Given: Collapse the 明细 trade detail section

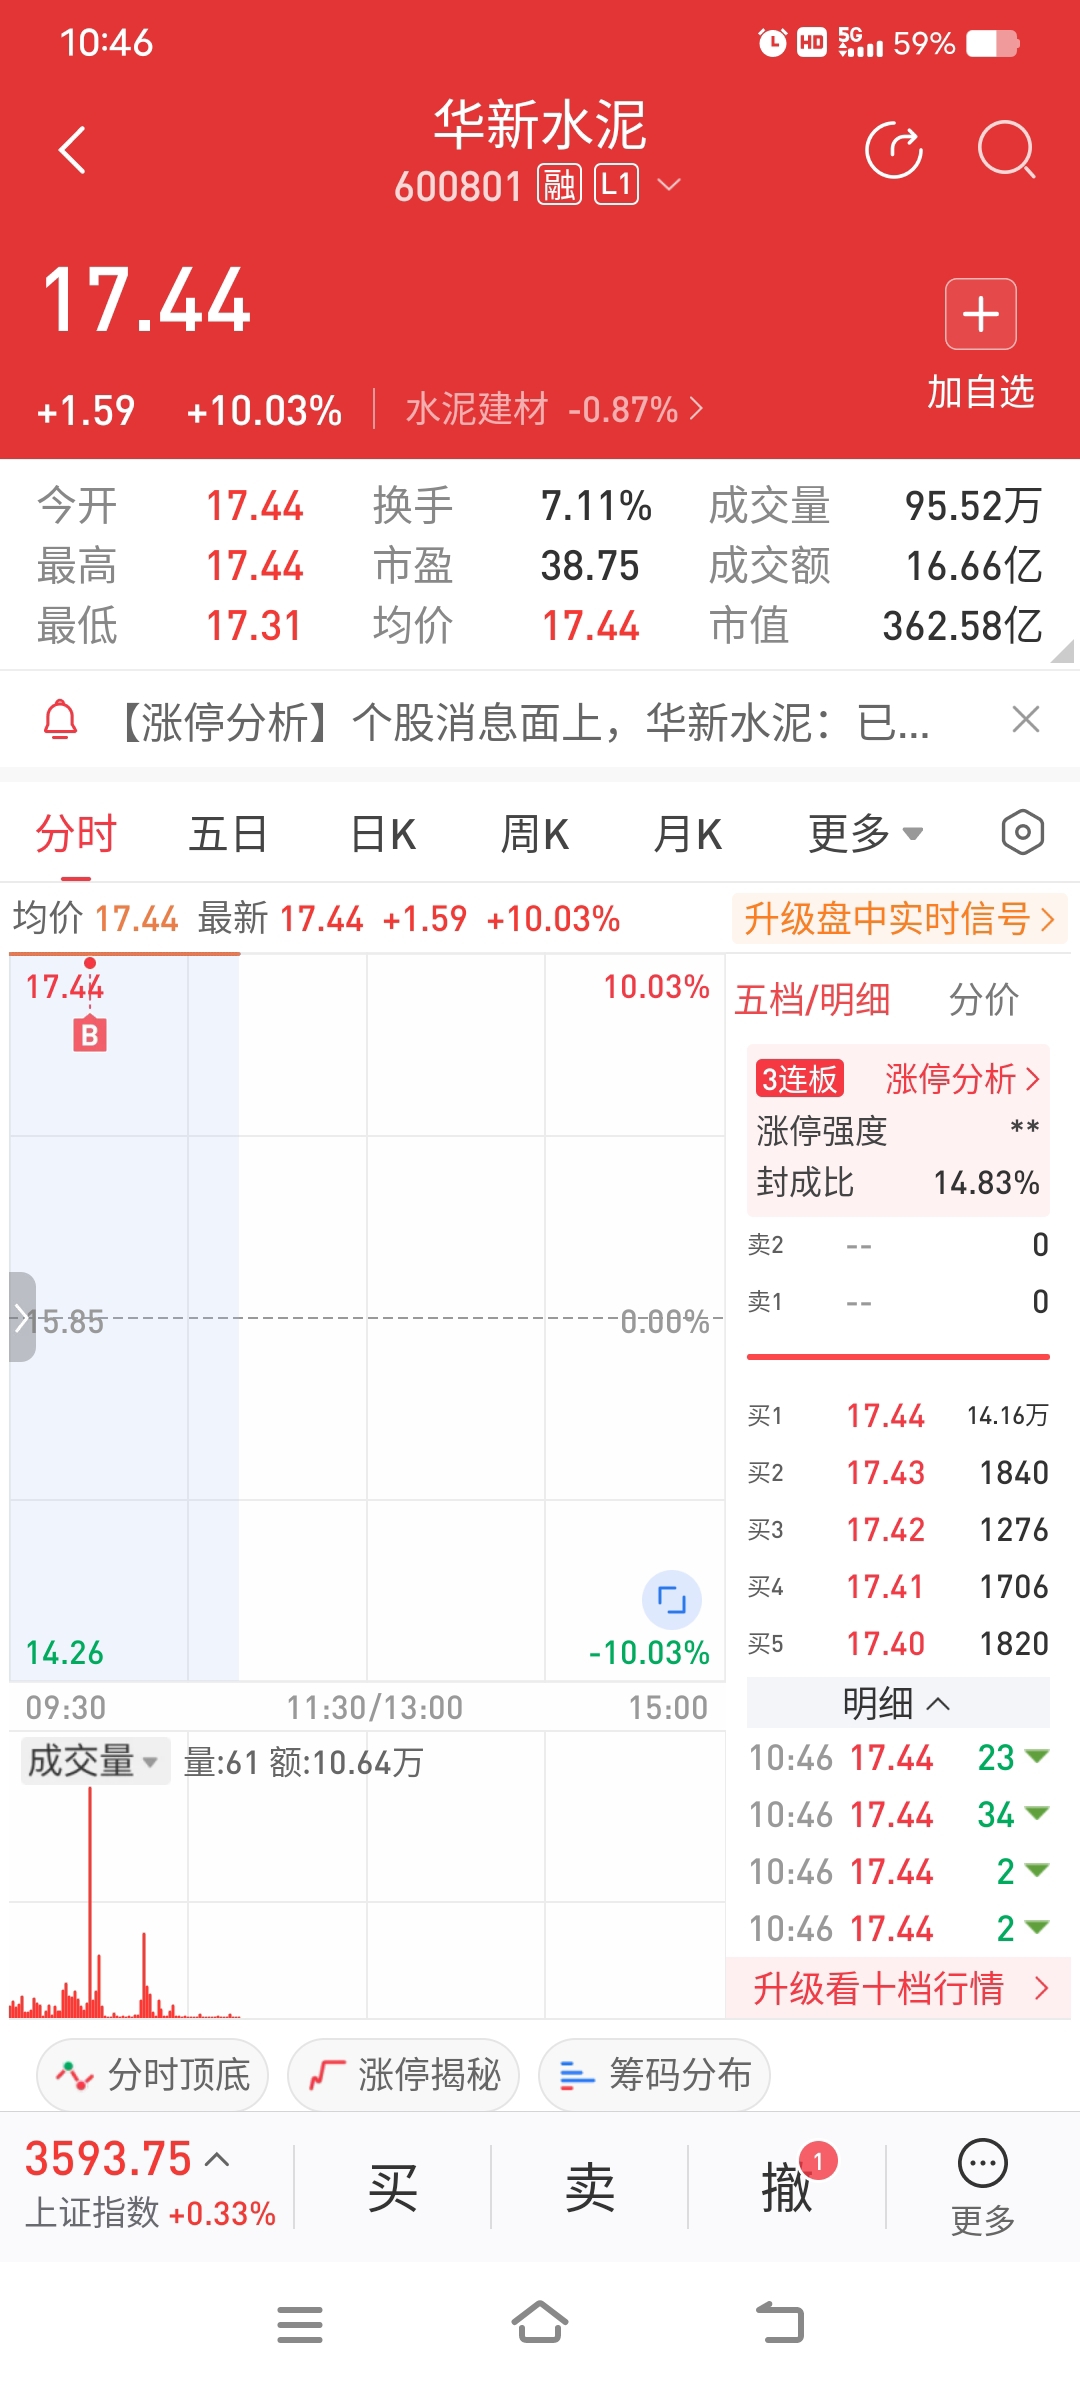Looking at the screenshot, I should 898,1702.
